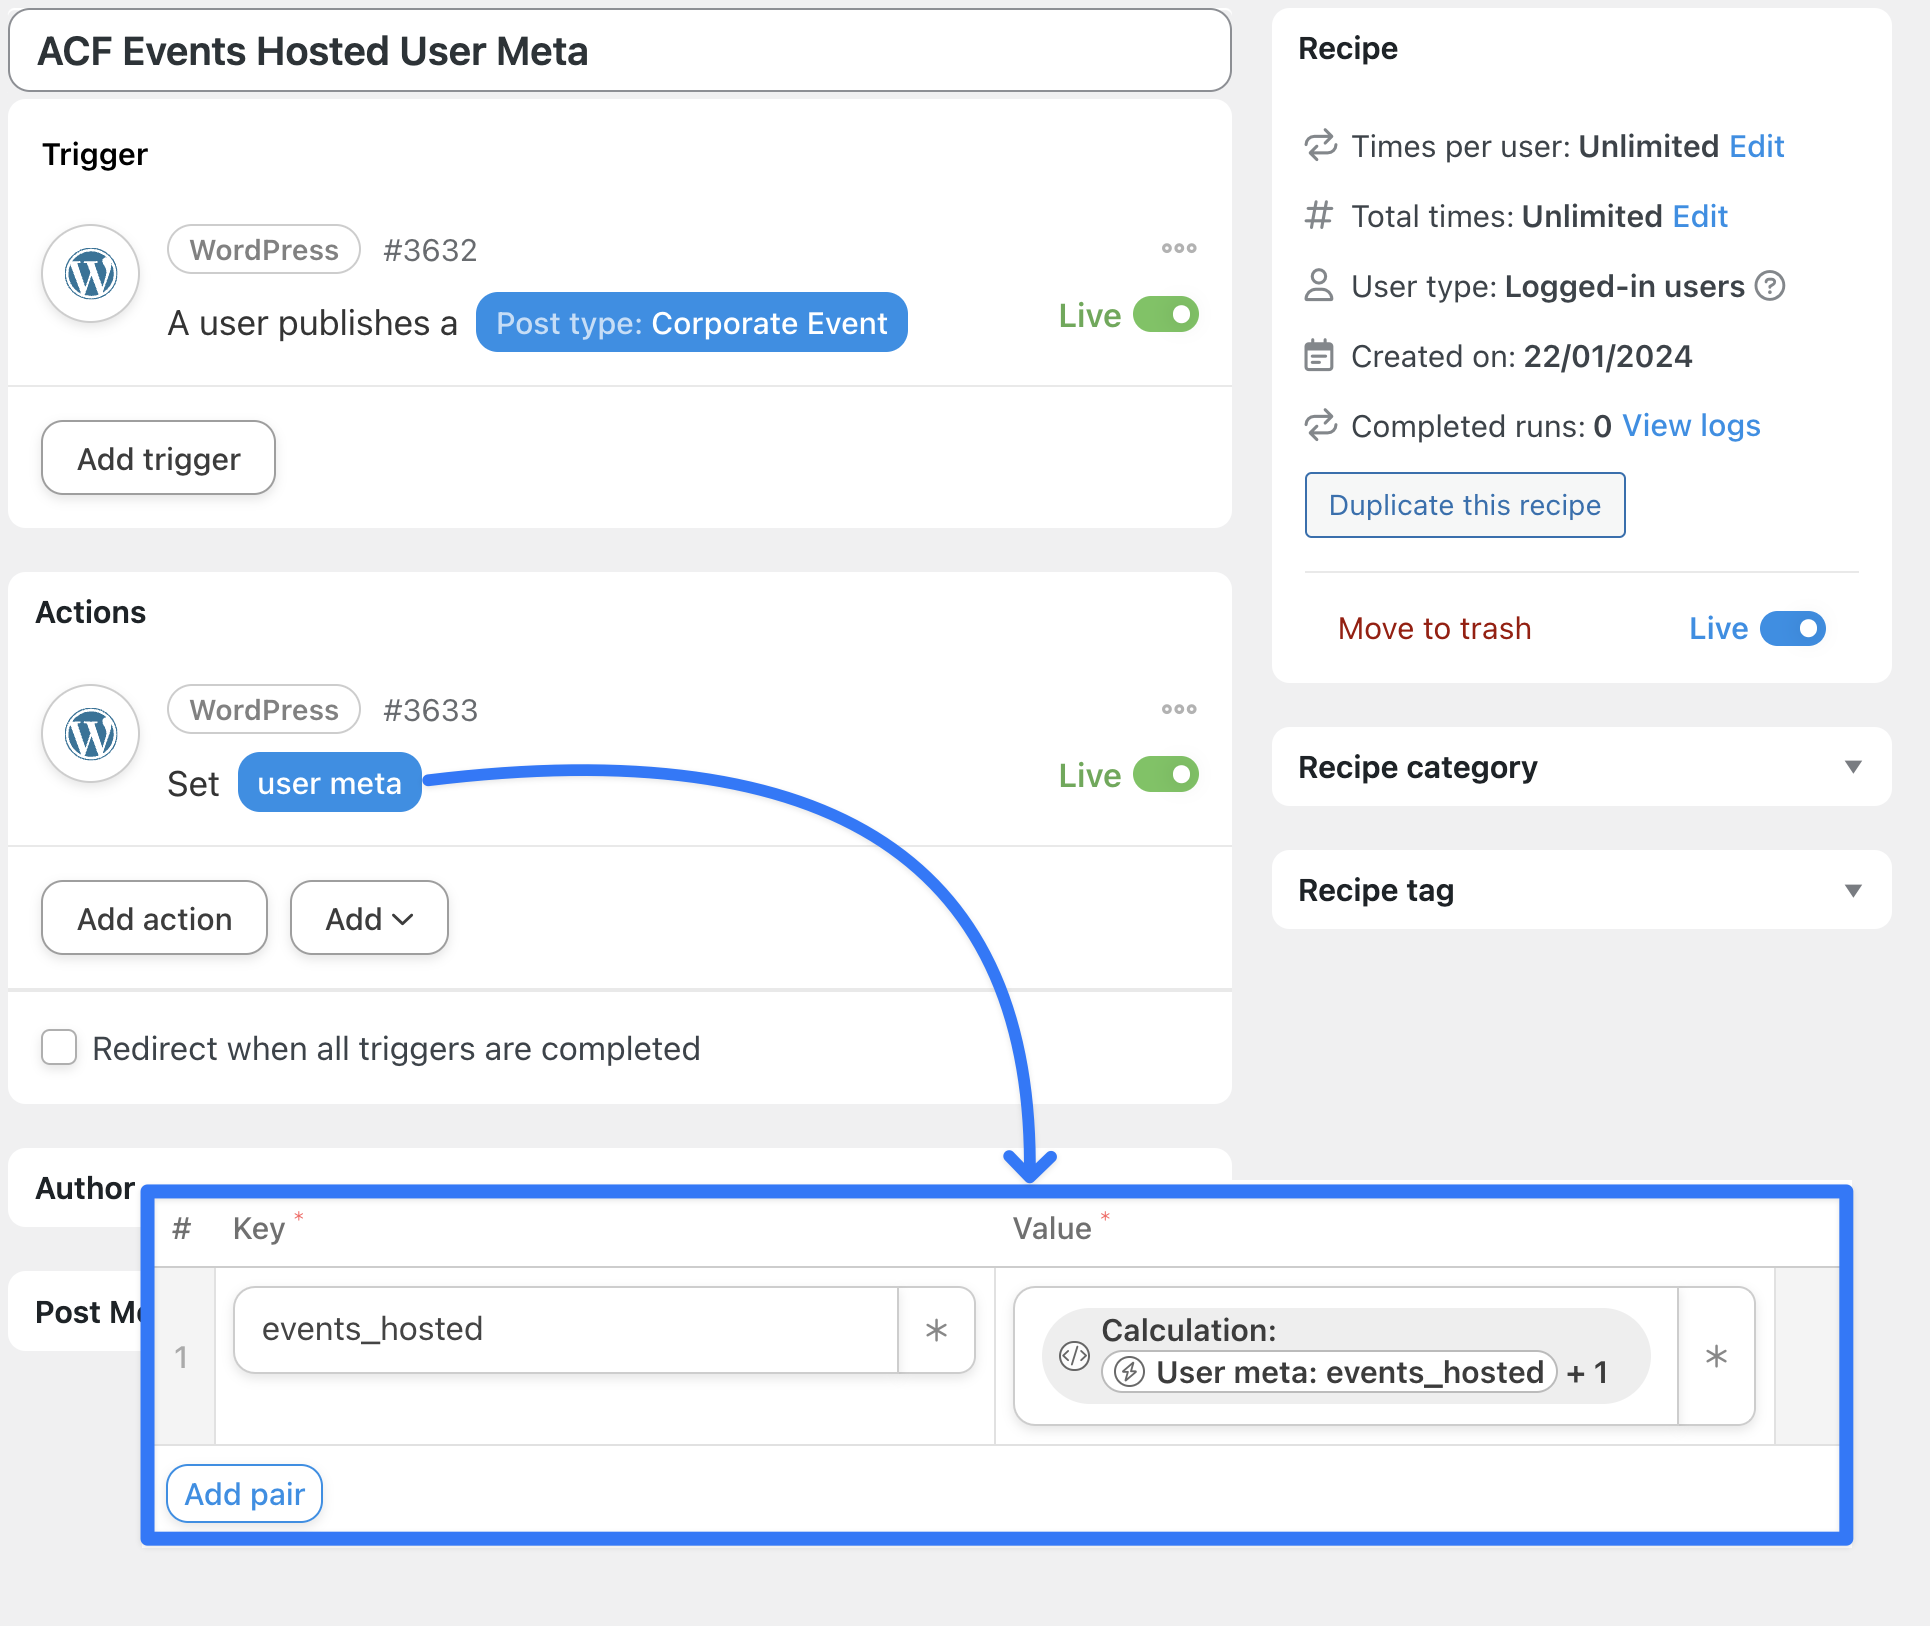1930x1626 pixels.
Task: Click the user meta token pill
Action: point(329,783)
